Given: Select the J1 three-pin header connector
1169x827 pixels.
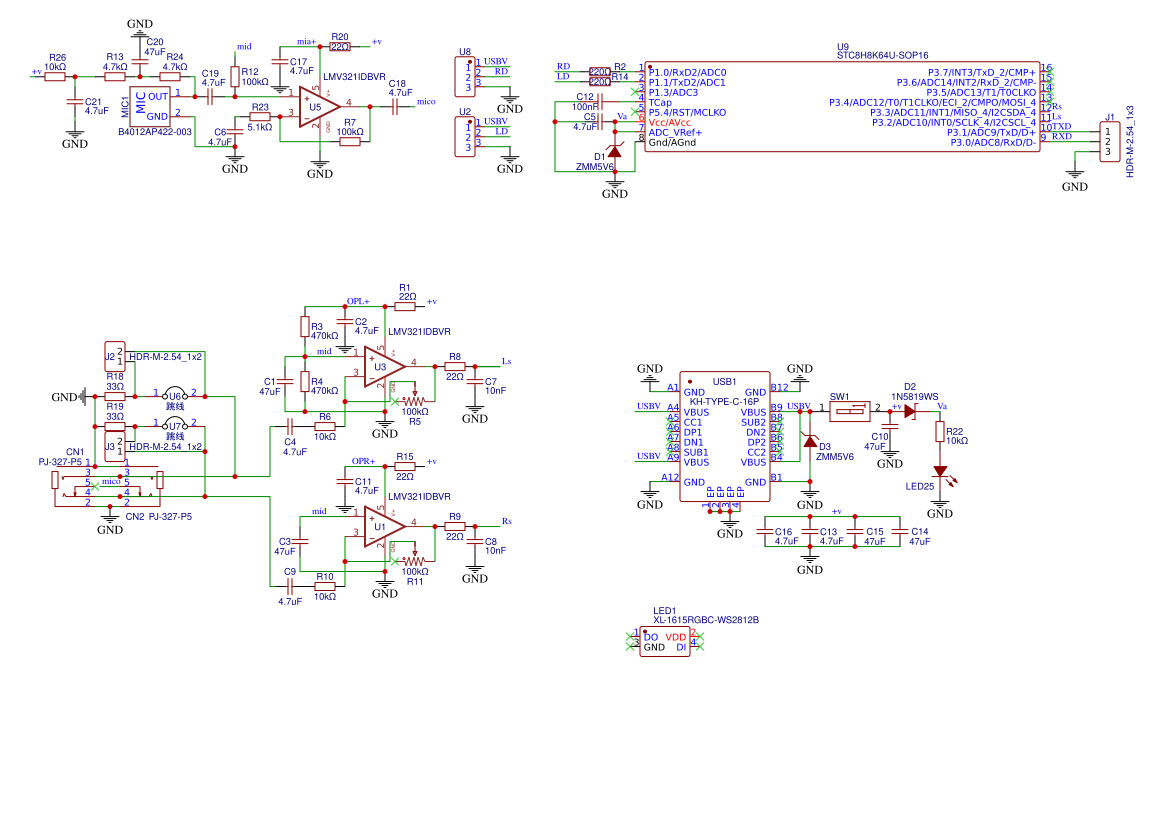Looking at the screenshot, I should pyautogui.click(x=1108, y=141).
